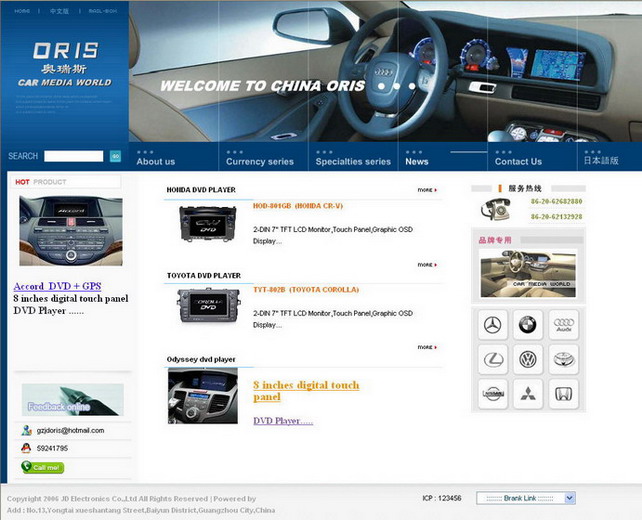
Task: Switch to Japanese version link
Action: tap(601, 161)
